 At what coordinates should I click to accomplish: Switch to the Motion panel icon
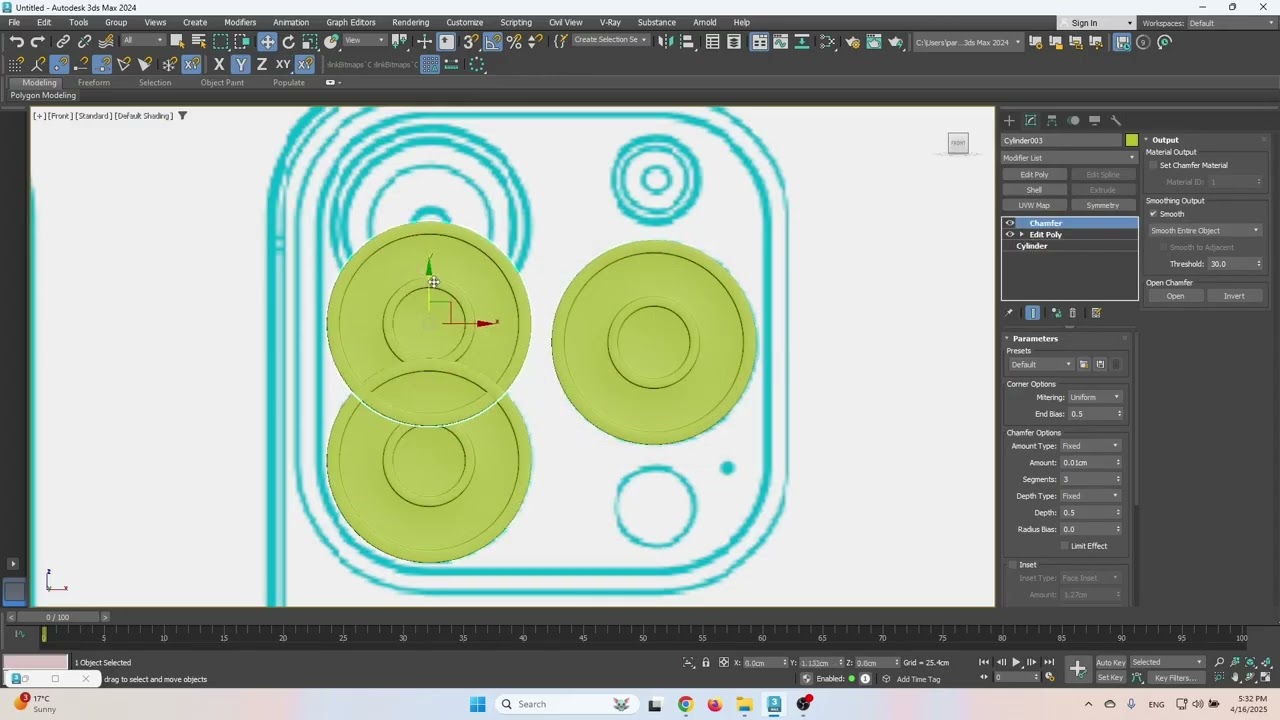point(1073,120)
